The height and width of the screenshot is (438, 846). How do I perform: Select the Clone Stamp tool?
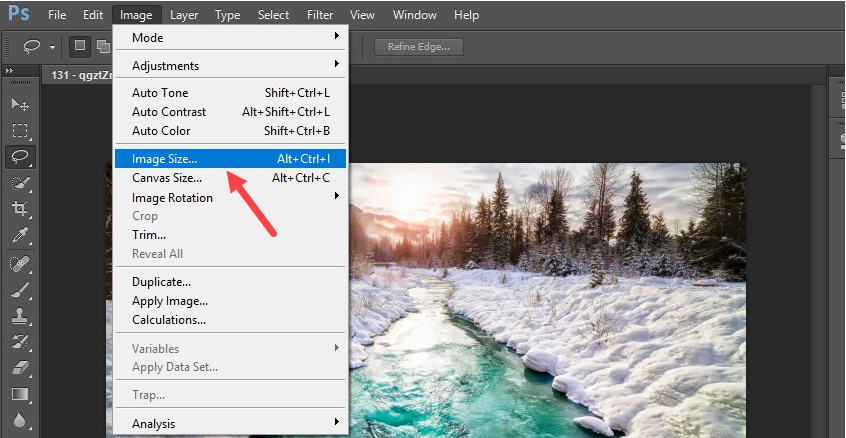pyautogui.click(x=19, y=315)
